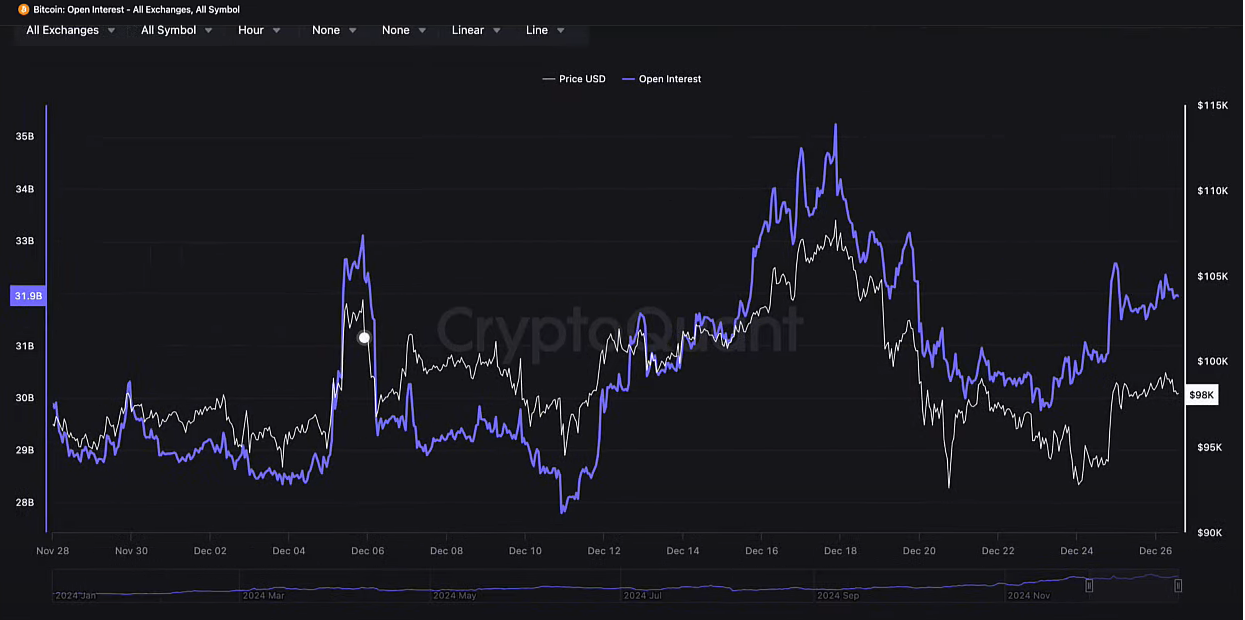Click the 31.9B value badge on left axis

click(27, 296)
